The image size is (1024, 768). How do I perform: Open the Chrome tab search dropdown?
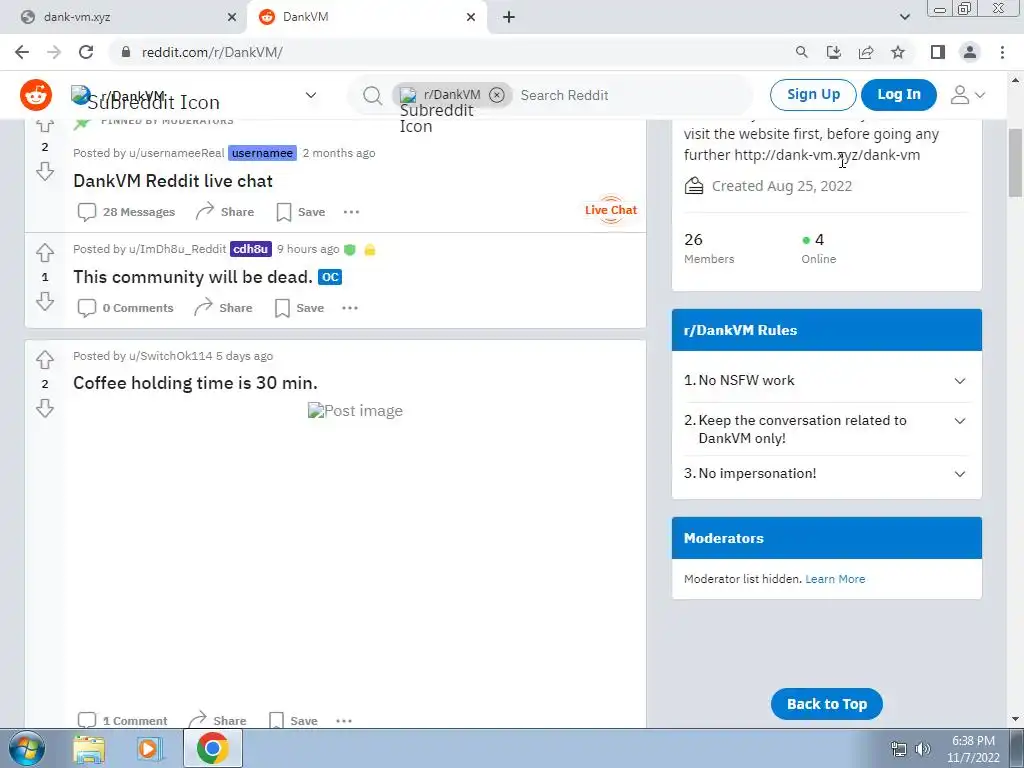point(904,17)
